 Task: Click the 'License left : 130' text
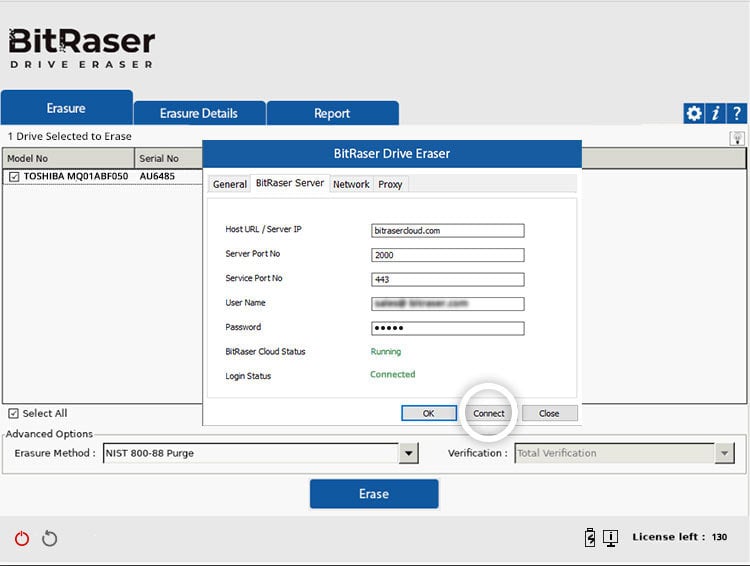(x=680, y=537)
